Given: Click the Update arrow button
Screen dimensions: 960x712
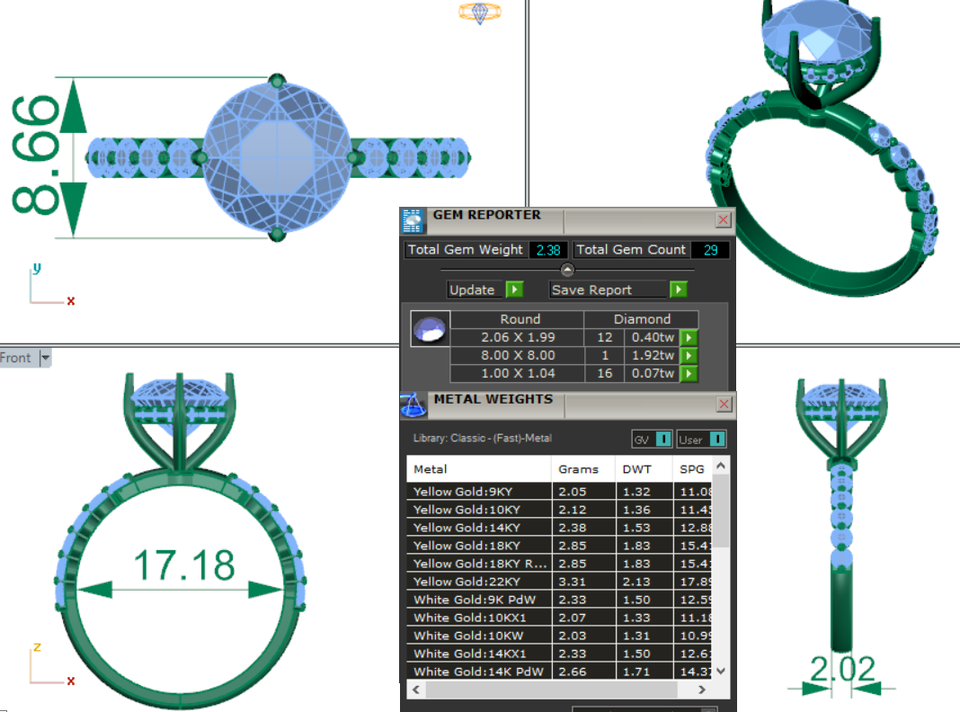Looking at the screenshot, I should (514, 290).
